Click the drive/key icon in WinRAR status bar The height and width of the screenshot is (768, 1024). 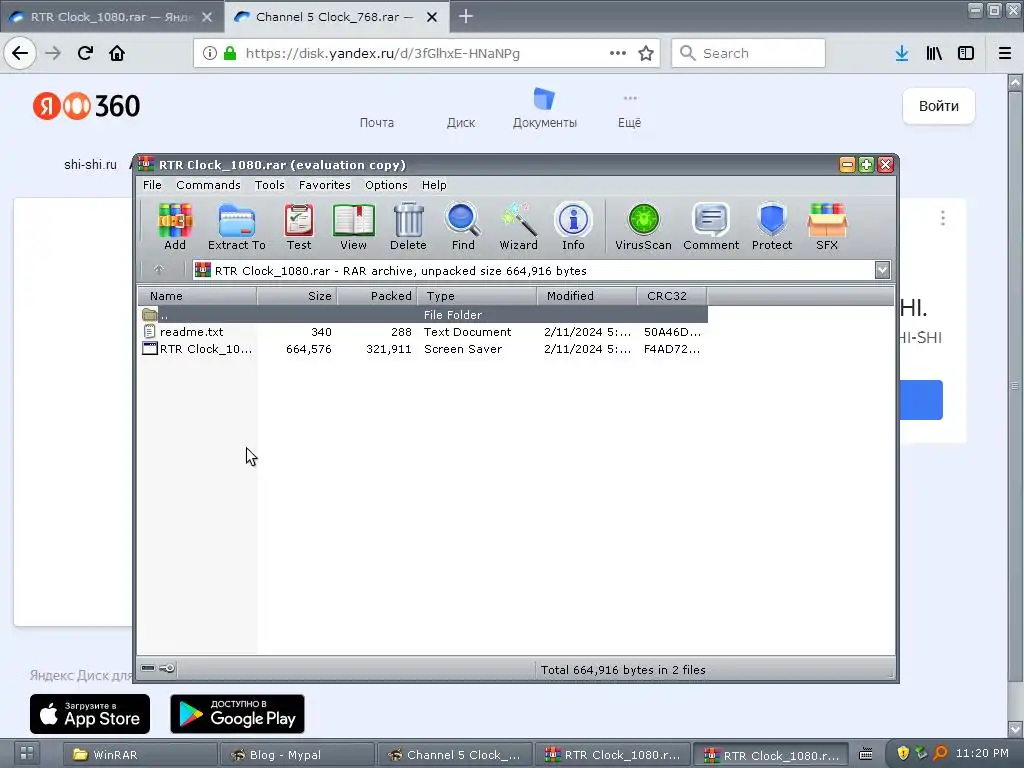point(158,668)
